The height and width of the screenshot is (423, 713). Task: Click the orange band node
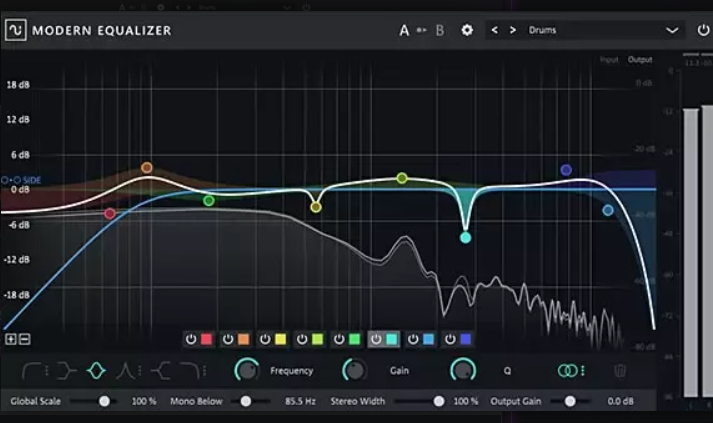[146, 168]
